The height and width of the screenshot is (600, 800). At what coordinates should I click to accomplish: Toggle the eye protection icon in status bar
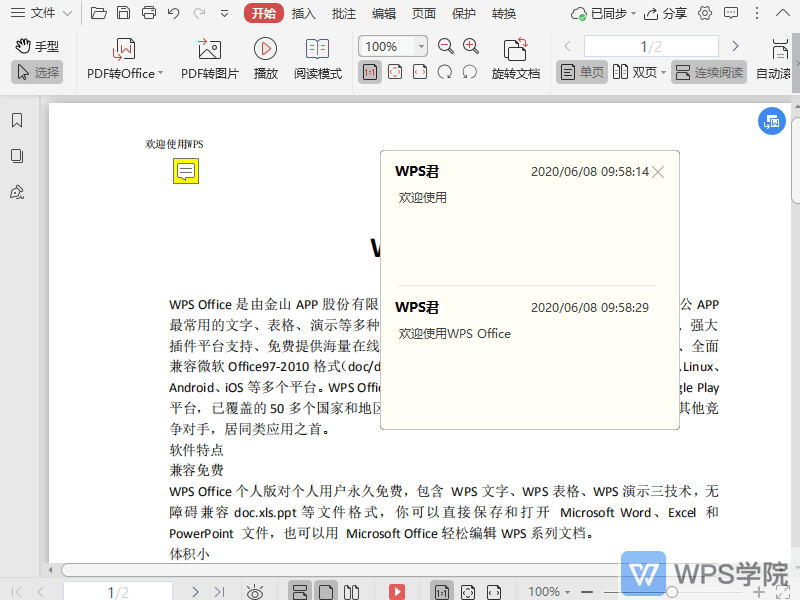[254, 591]
